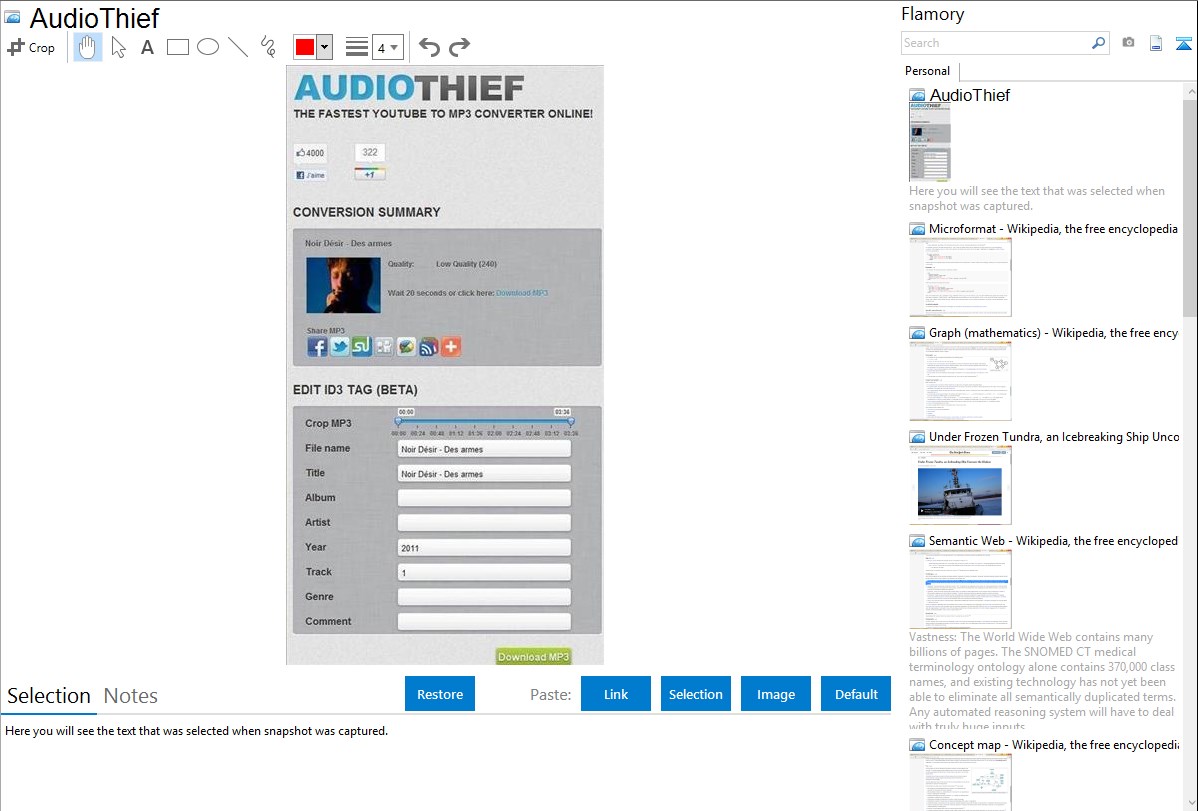Open the Selection tab

49,696
